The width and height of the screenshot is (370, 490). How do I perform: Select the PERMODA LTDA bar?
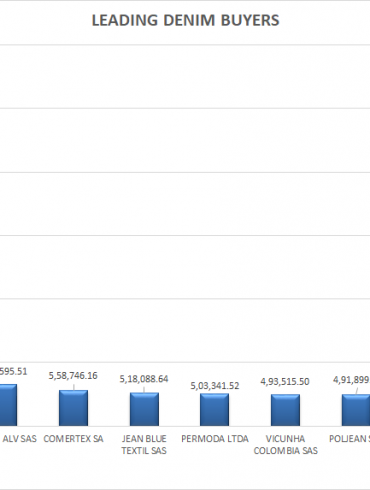pyautogui.click(x=214, y=410)
